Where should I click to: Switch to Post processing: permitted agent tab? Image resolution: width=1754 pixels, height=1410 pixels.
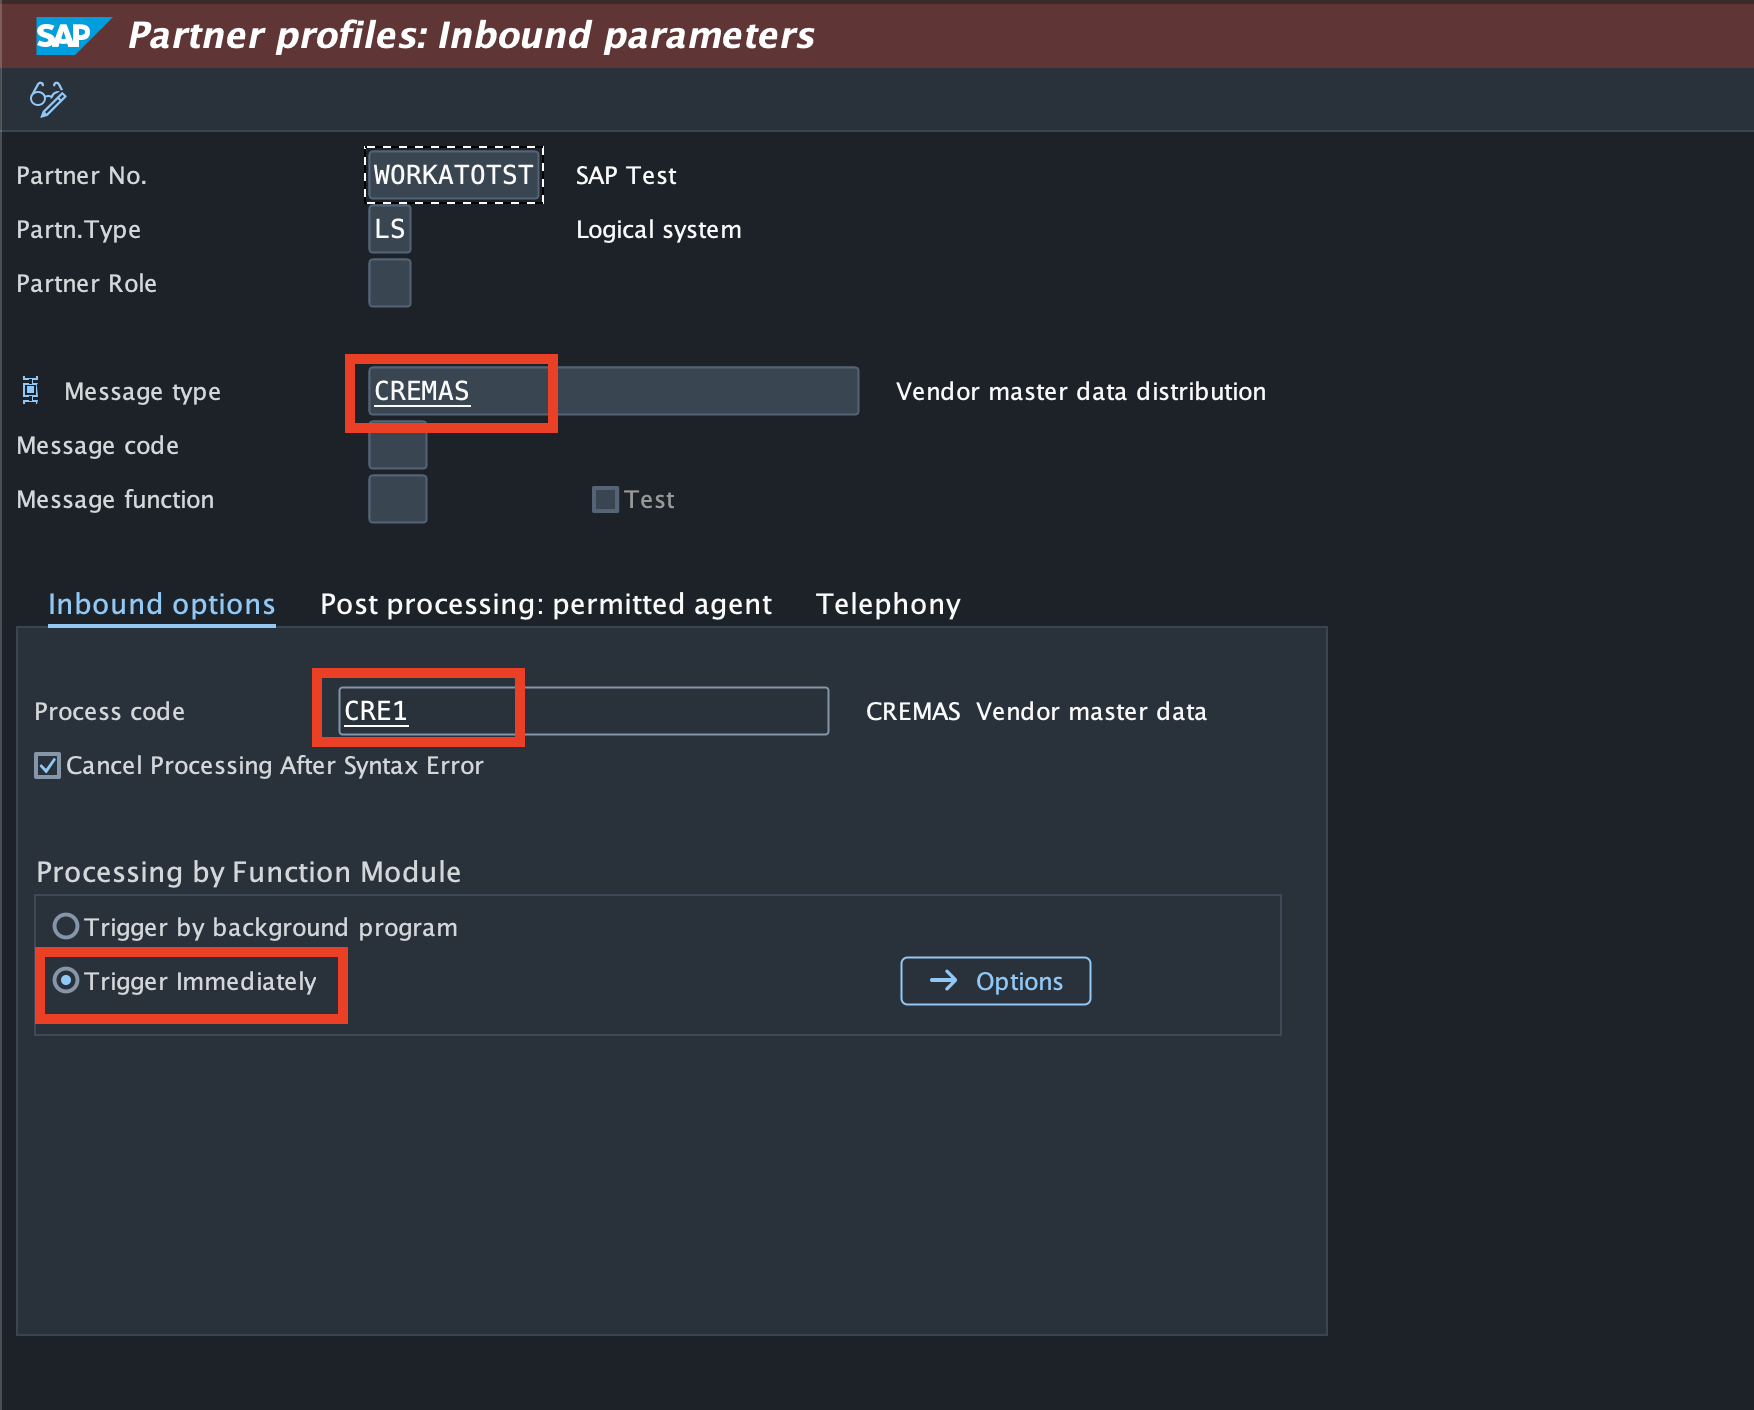click(x=545, y=604)
